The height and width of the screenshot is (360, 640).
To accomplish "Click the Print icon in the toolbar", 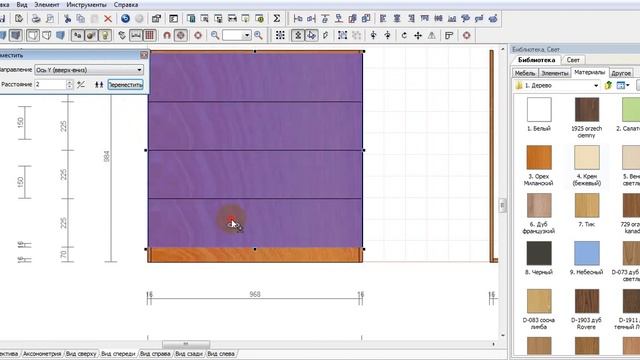I will point(36,19).
